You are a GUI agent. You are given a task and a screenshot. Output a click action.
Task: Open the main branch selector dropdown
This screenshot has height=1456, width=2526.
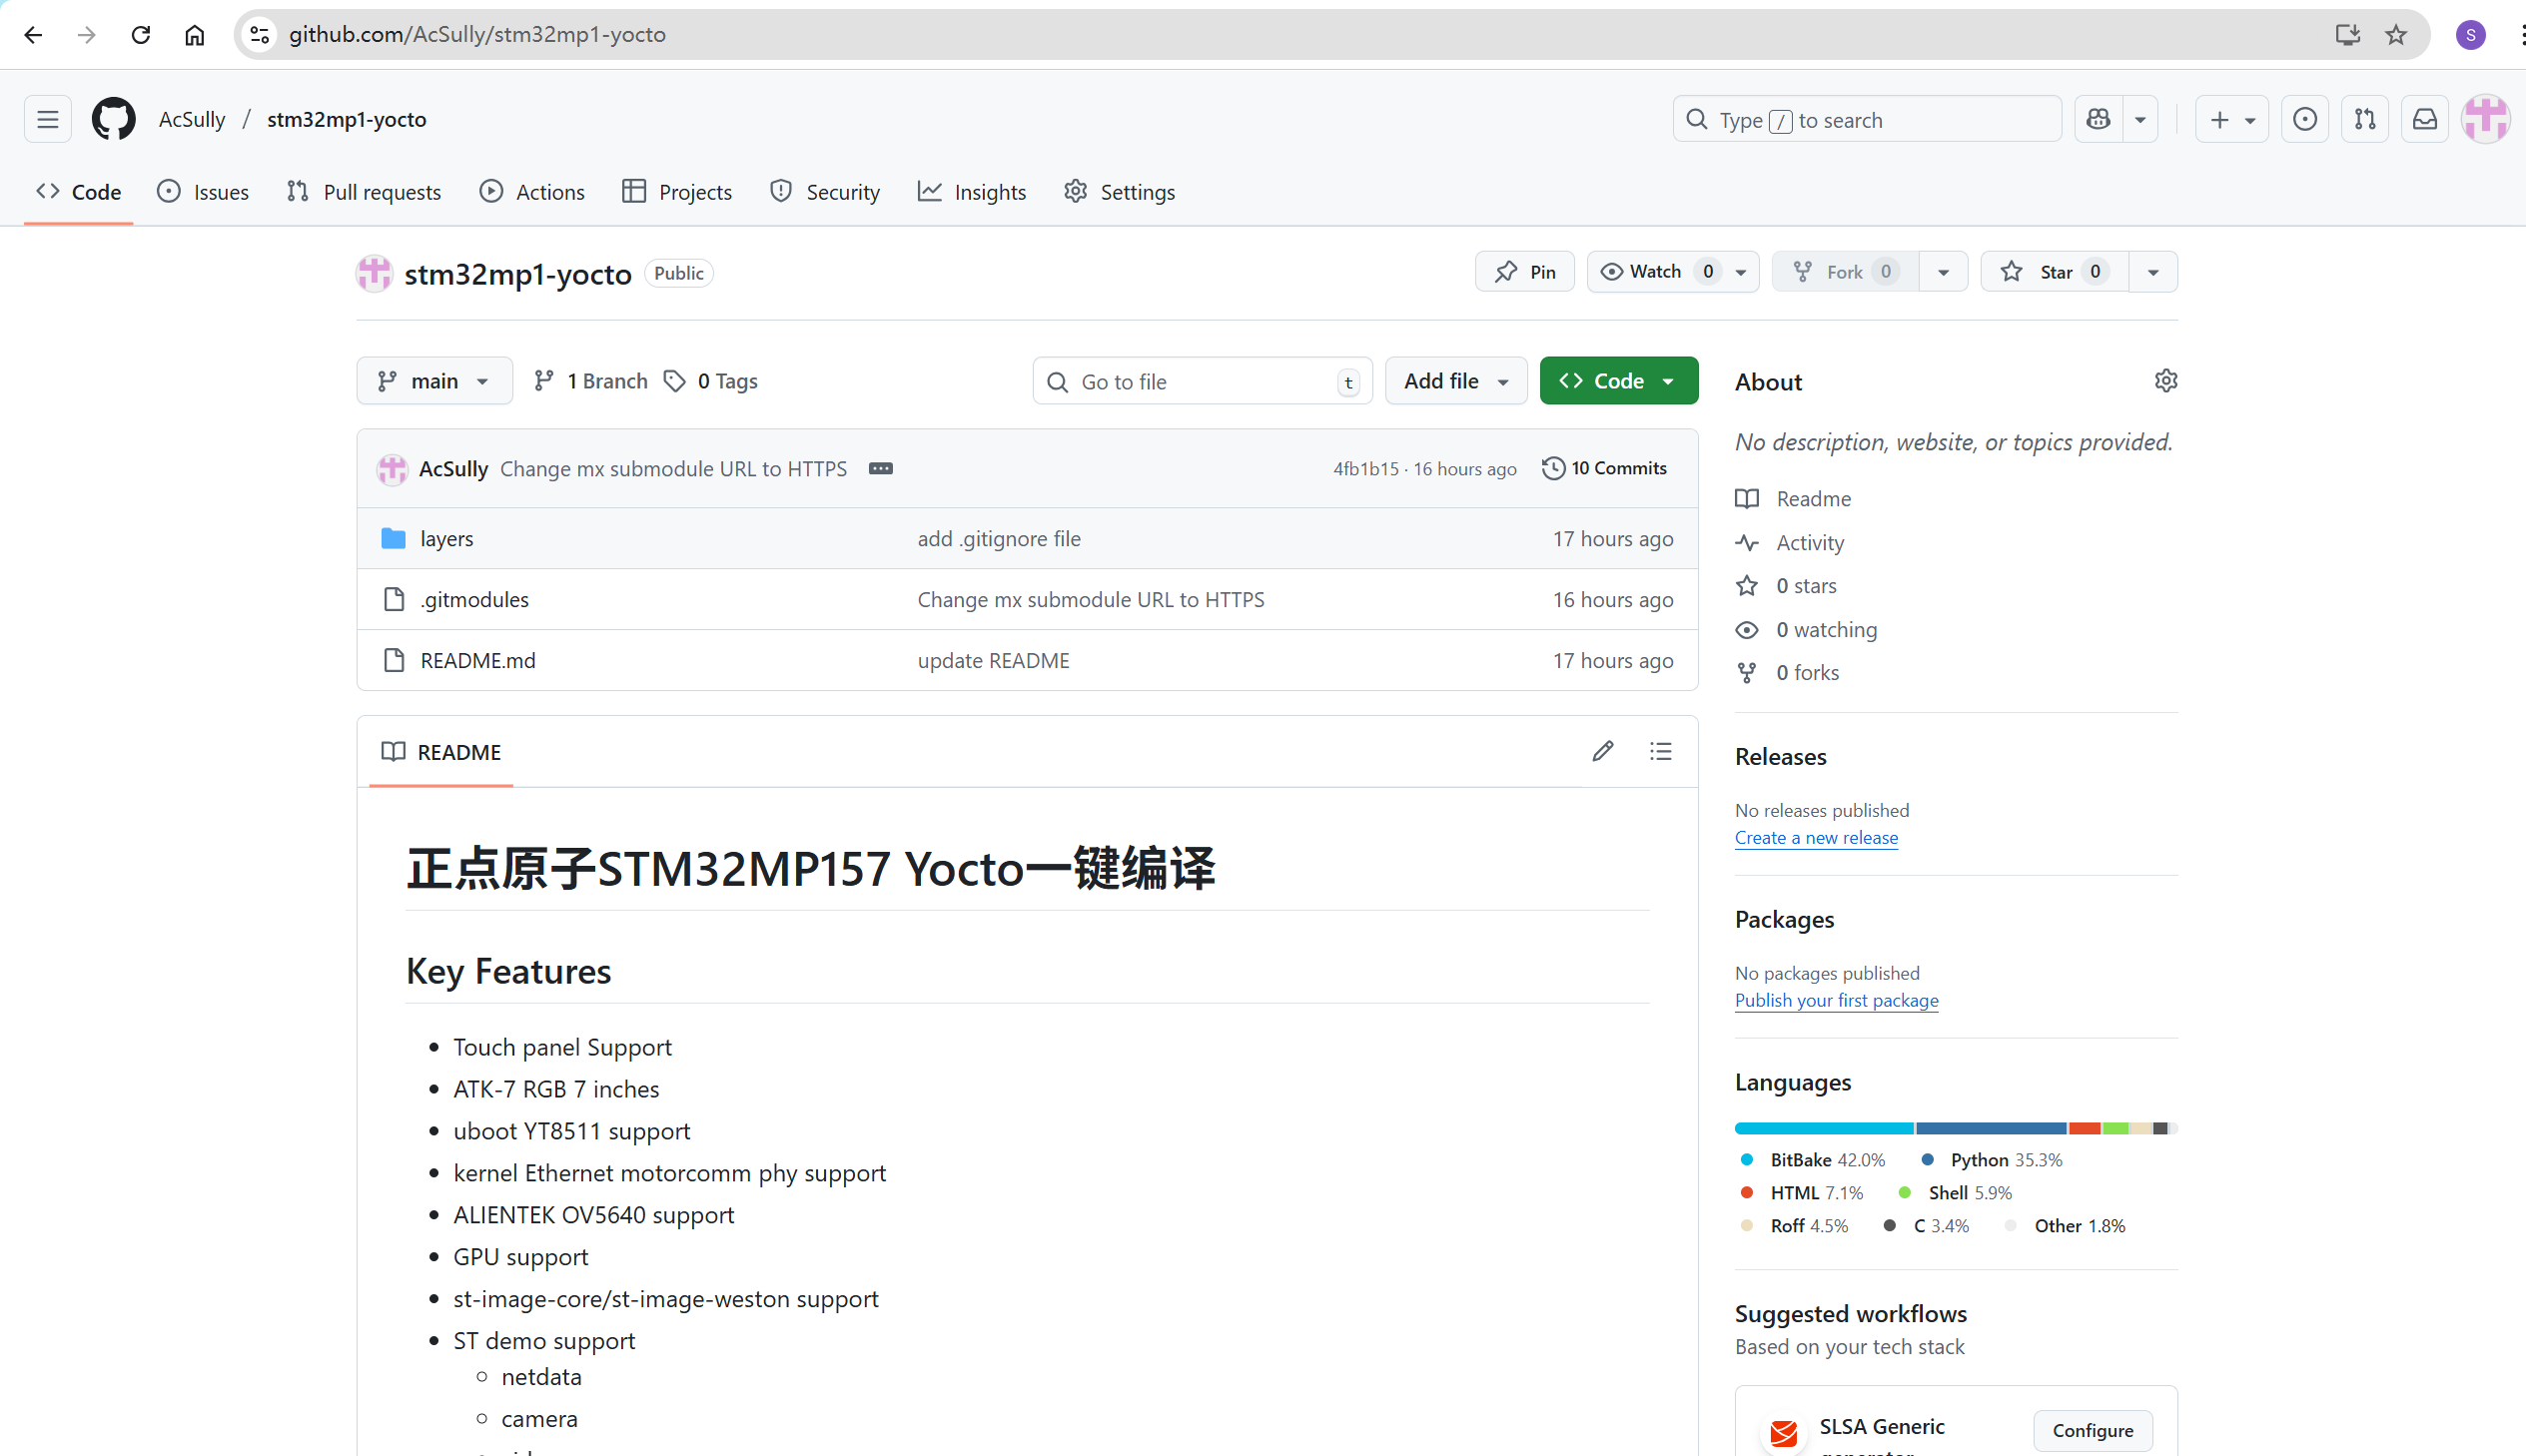click(x=435, y=381)
